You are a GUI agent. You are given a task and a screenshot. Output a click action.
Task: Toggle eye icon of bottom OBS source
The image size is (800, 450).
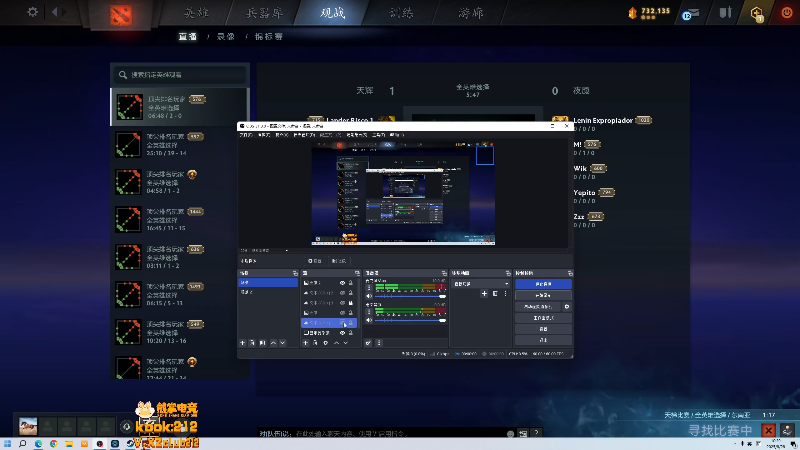coord(342,333)
